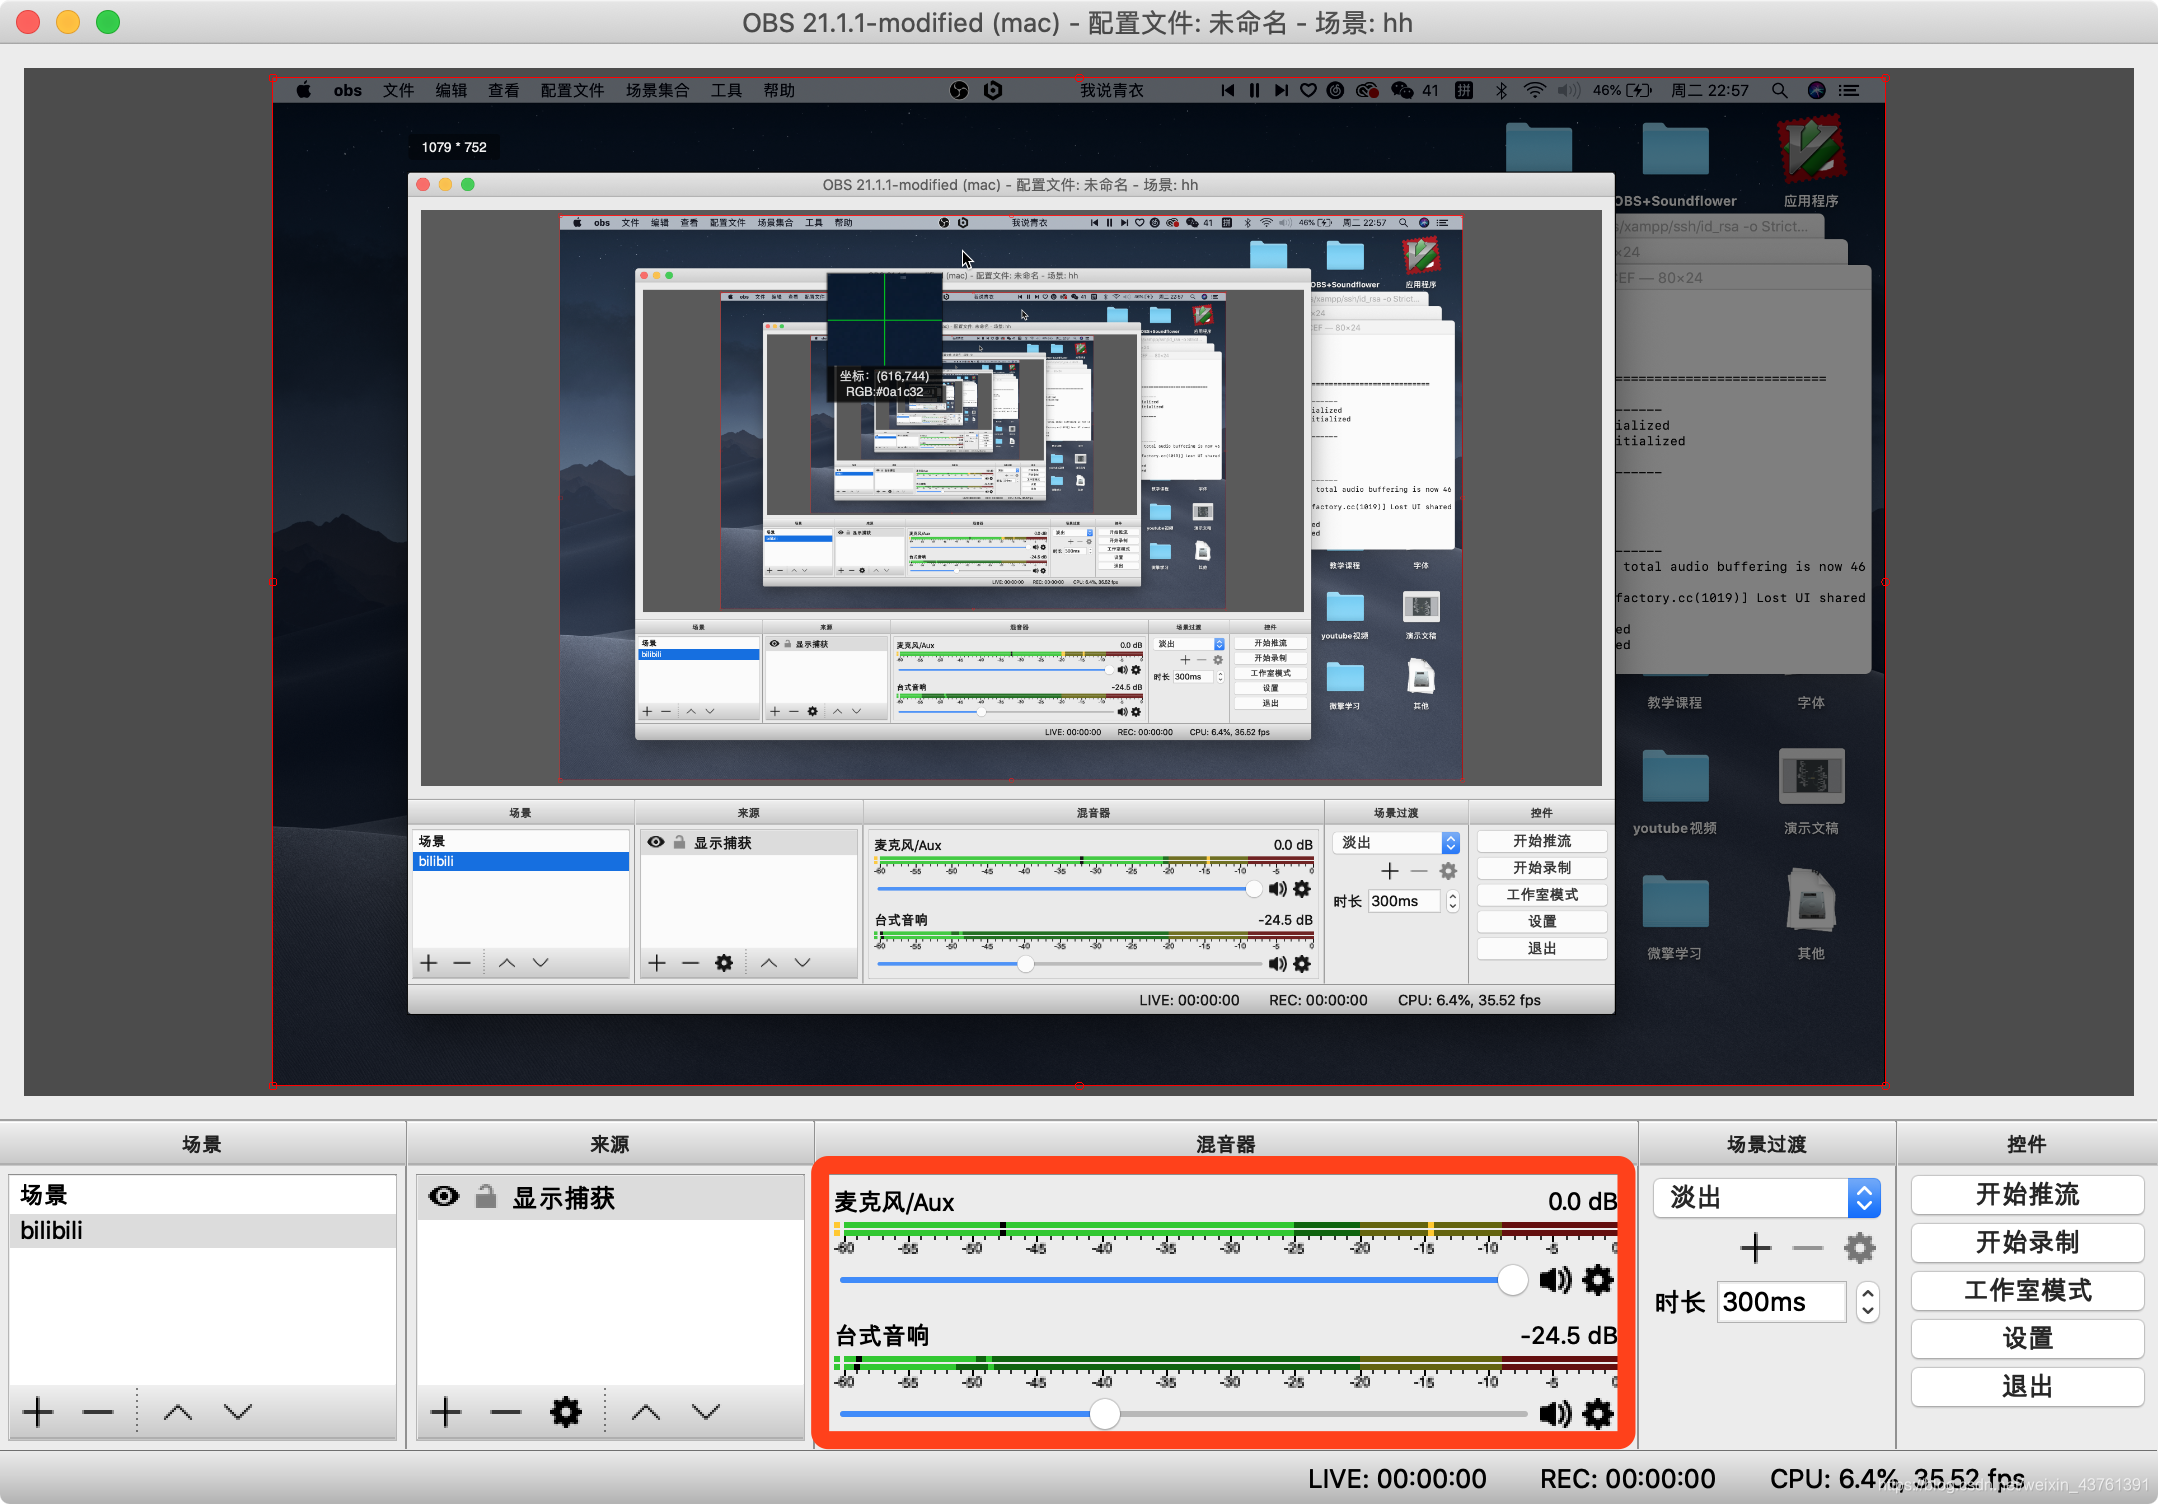Click the 开始推流 button

(x=2026, y=1194)
